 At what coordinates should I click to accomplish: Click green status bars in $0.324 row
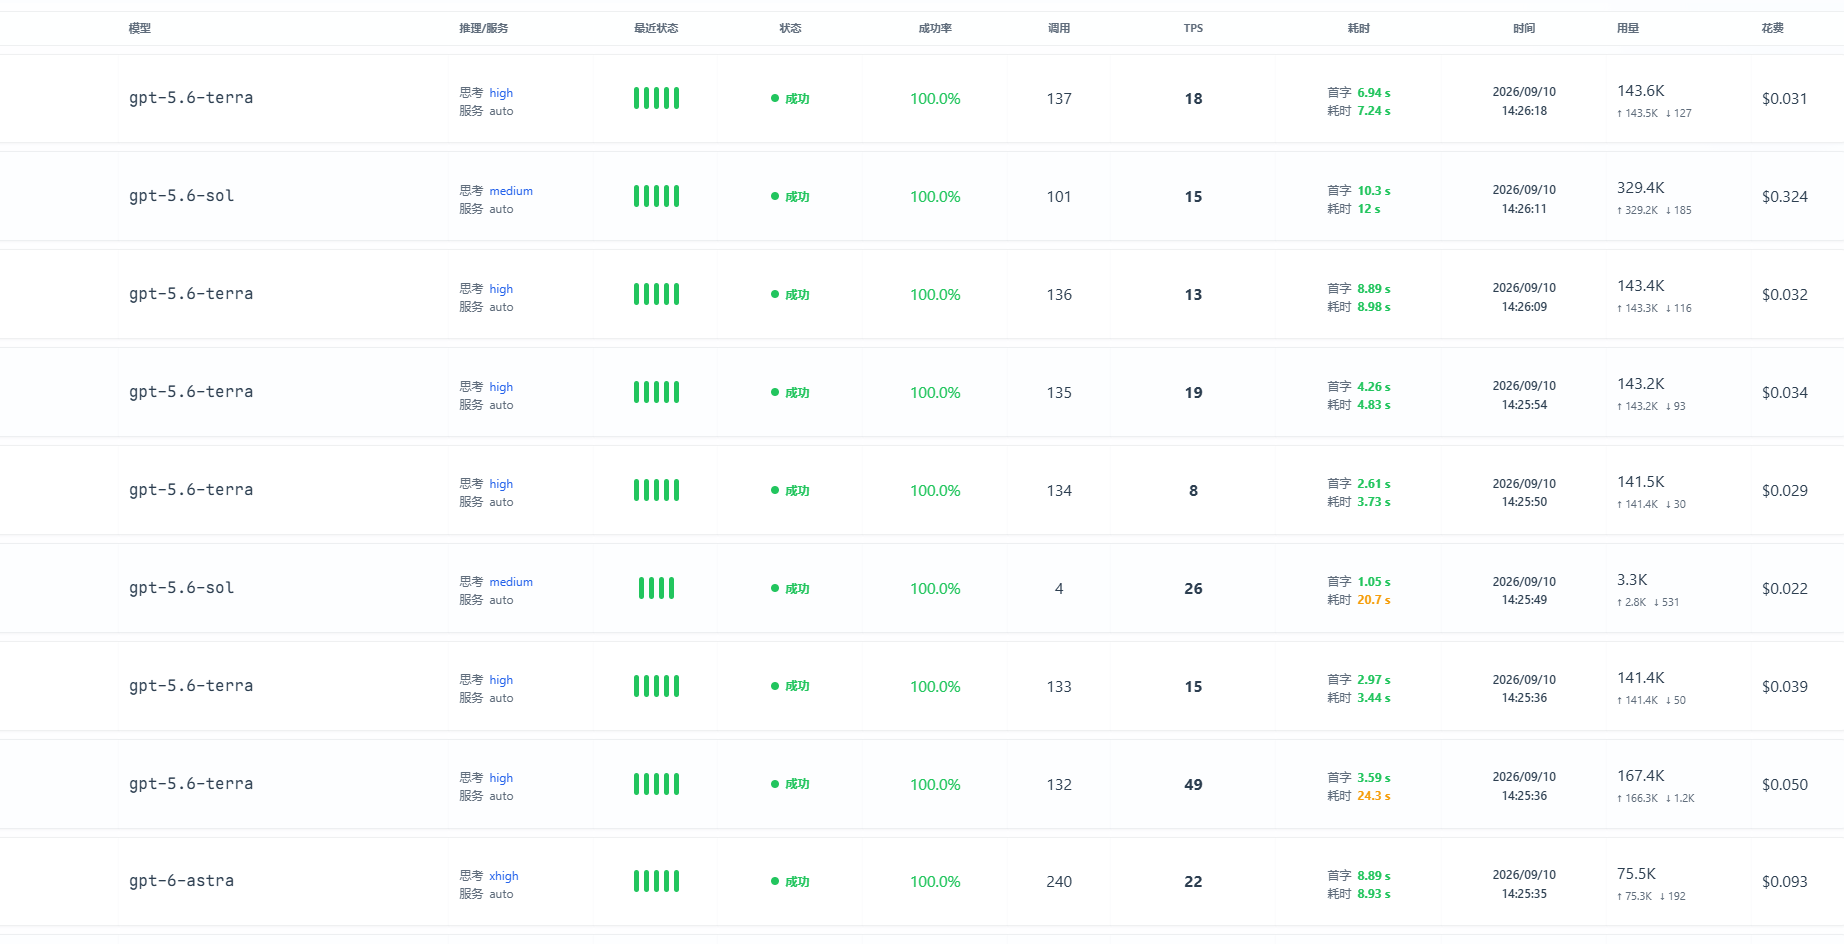[x=656, y=196]
